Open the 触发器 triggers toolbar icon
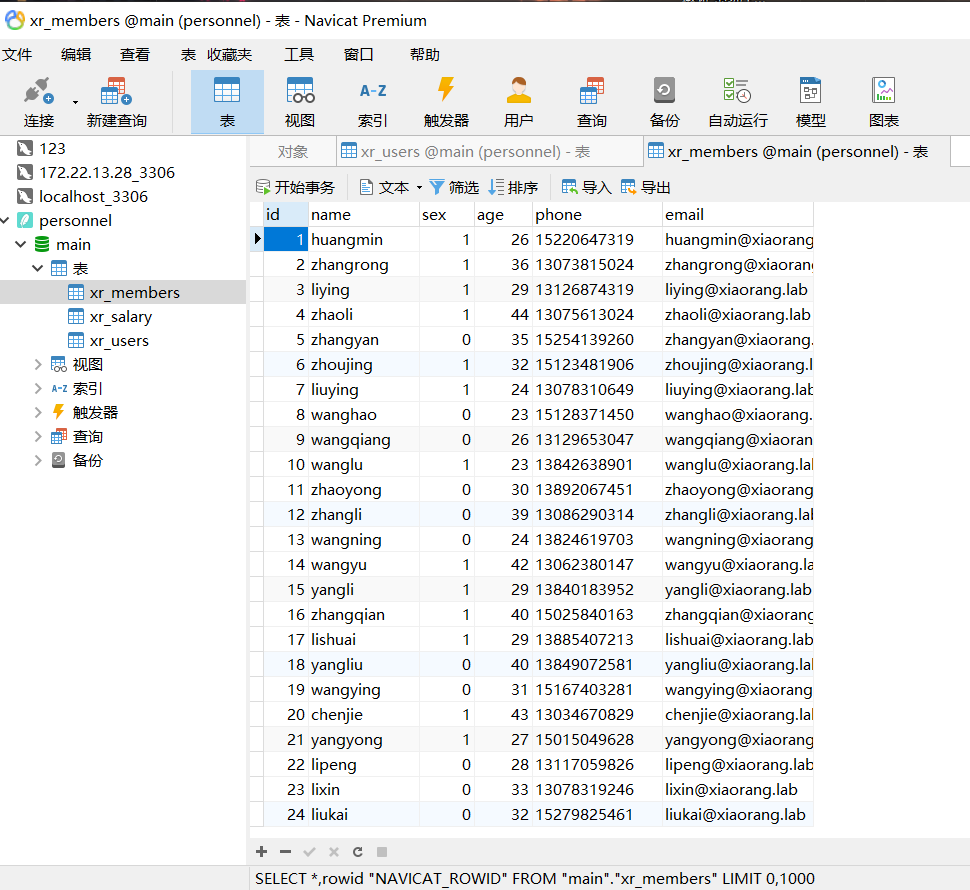Image resolution: width=970 pixels, height=890 pixels. click(446, 101)
